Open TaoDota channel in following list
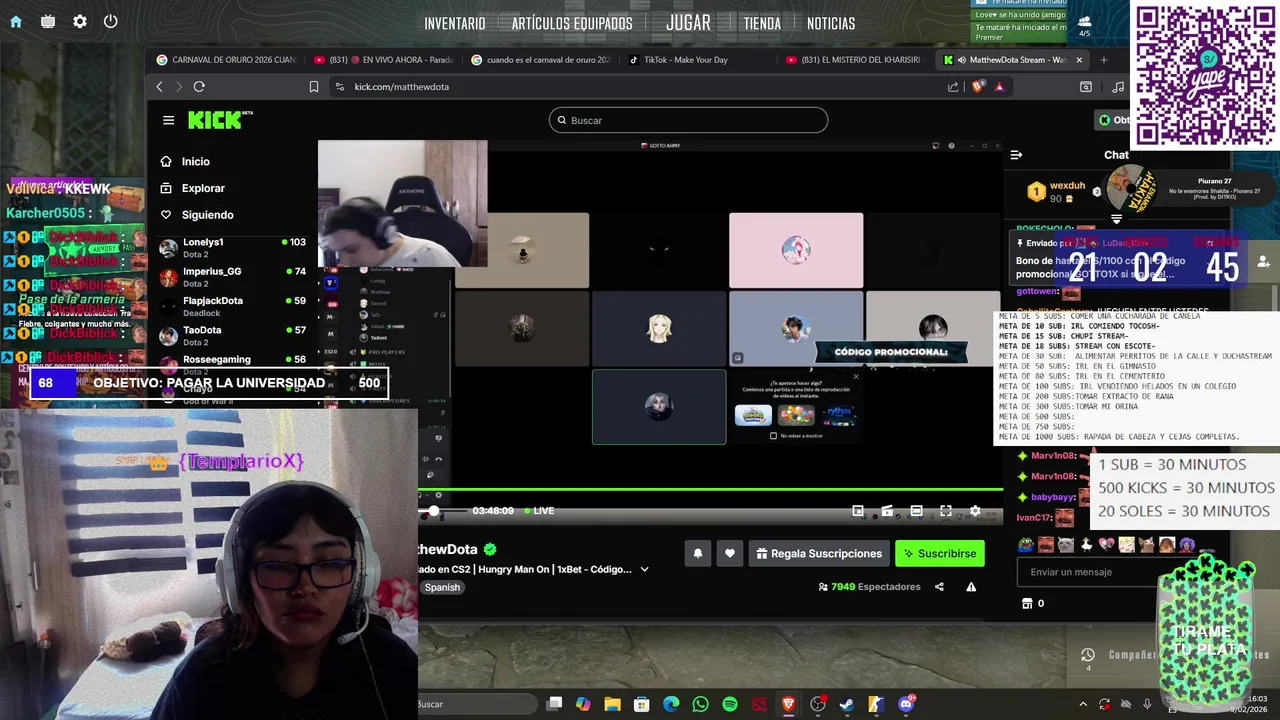 [233, 335]
